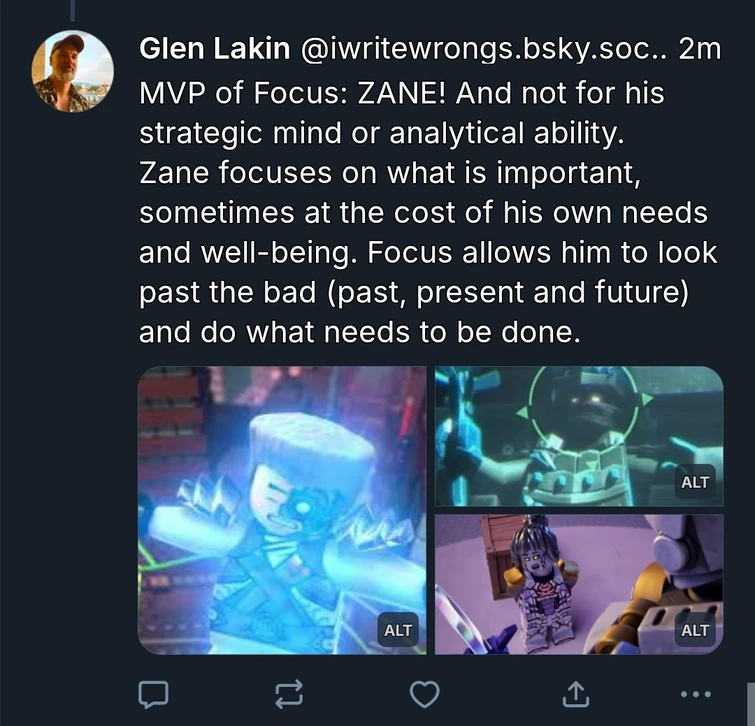This screenshot has width=755, height=726.
Task: Show ALT text for the glowing Zane image
Action: [x=398, y=630]
